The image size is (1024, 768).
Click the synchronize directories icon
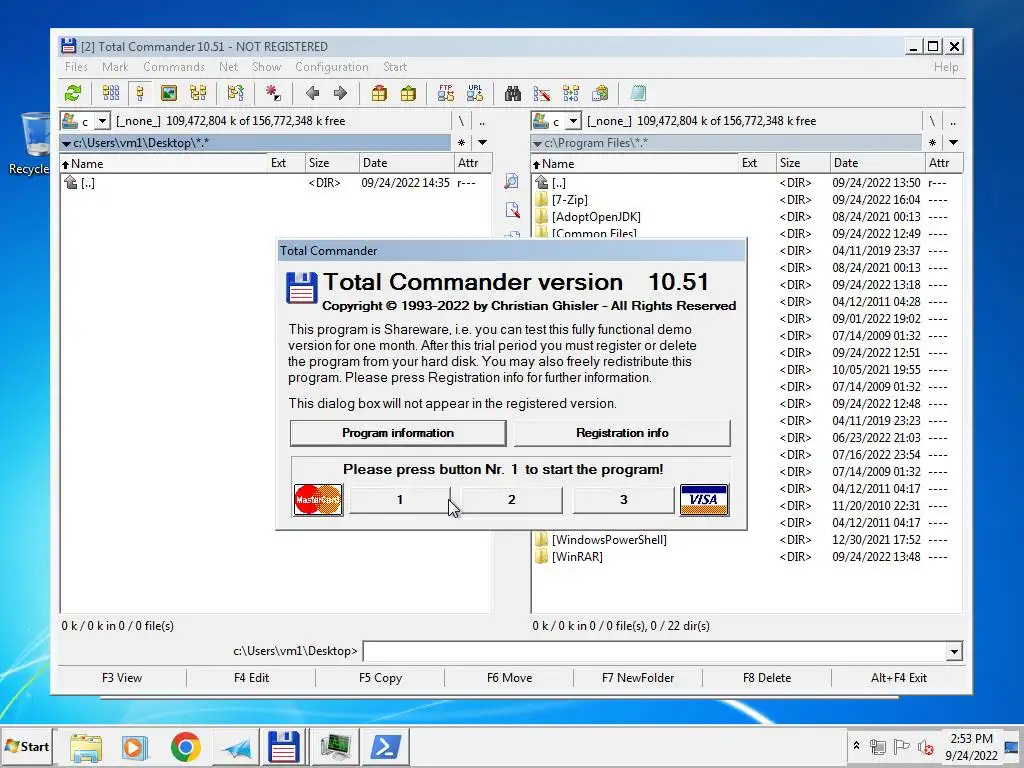tap(571, 93)
